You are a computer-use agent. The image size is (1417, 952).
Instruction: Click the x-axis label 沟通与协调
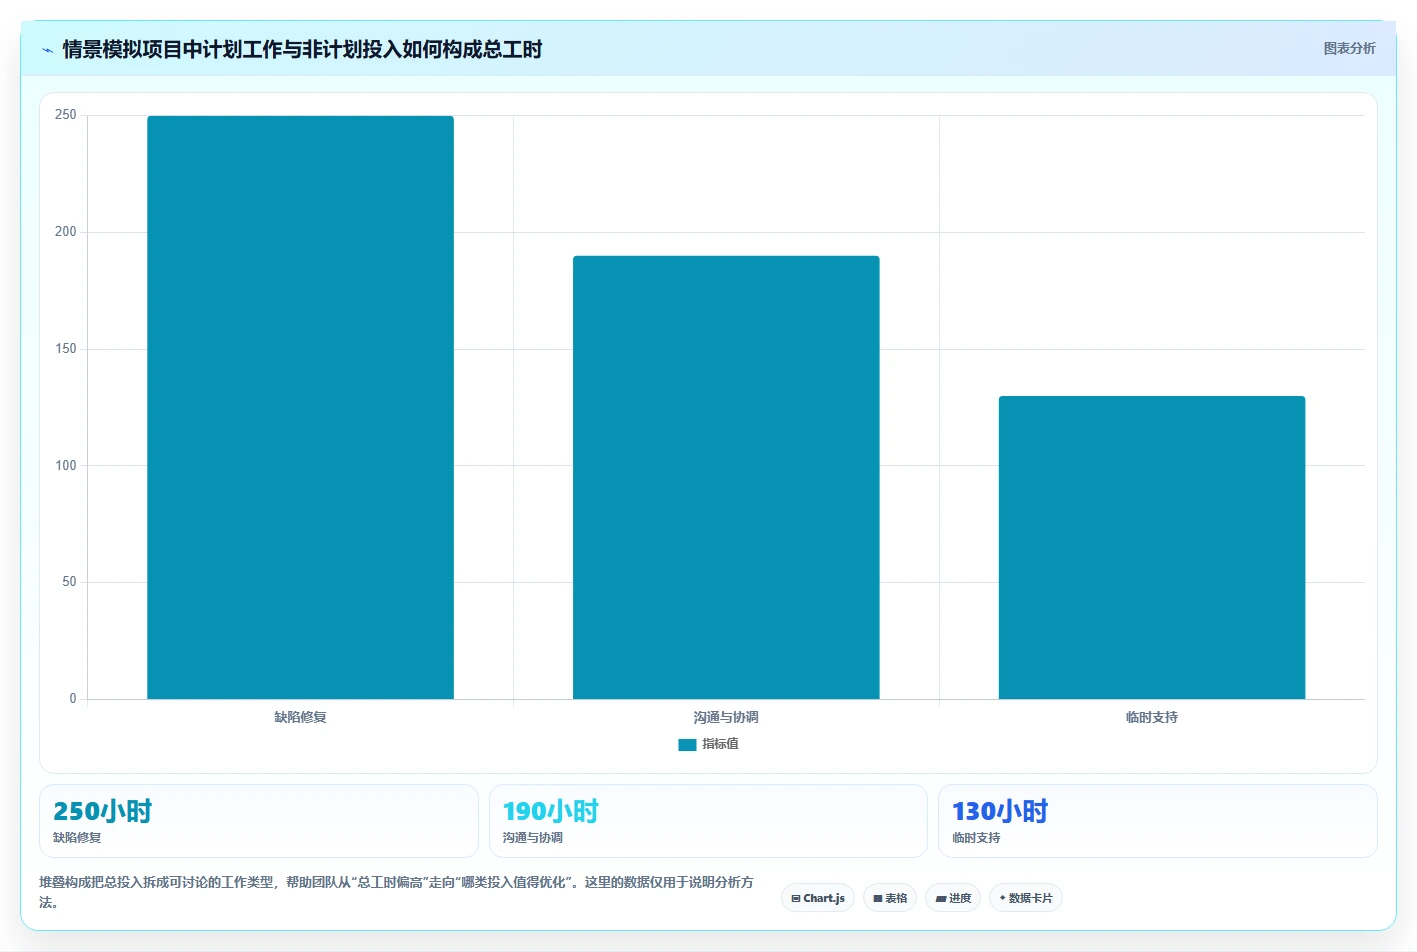726,717
